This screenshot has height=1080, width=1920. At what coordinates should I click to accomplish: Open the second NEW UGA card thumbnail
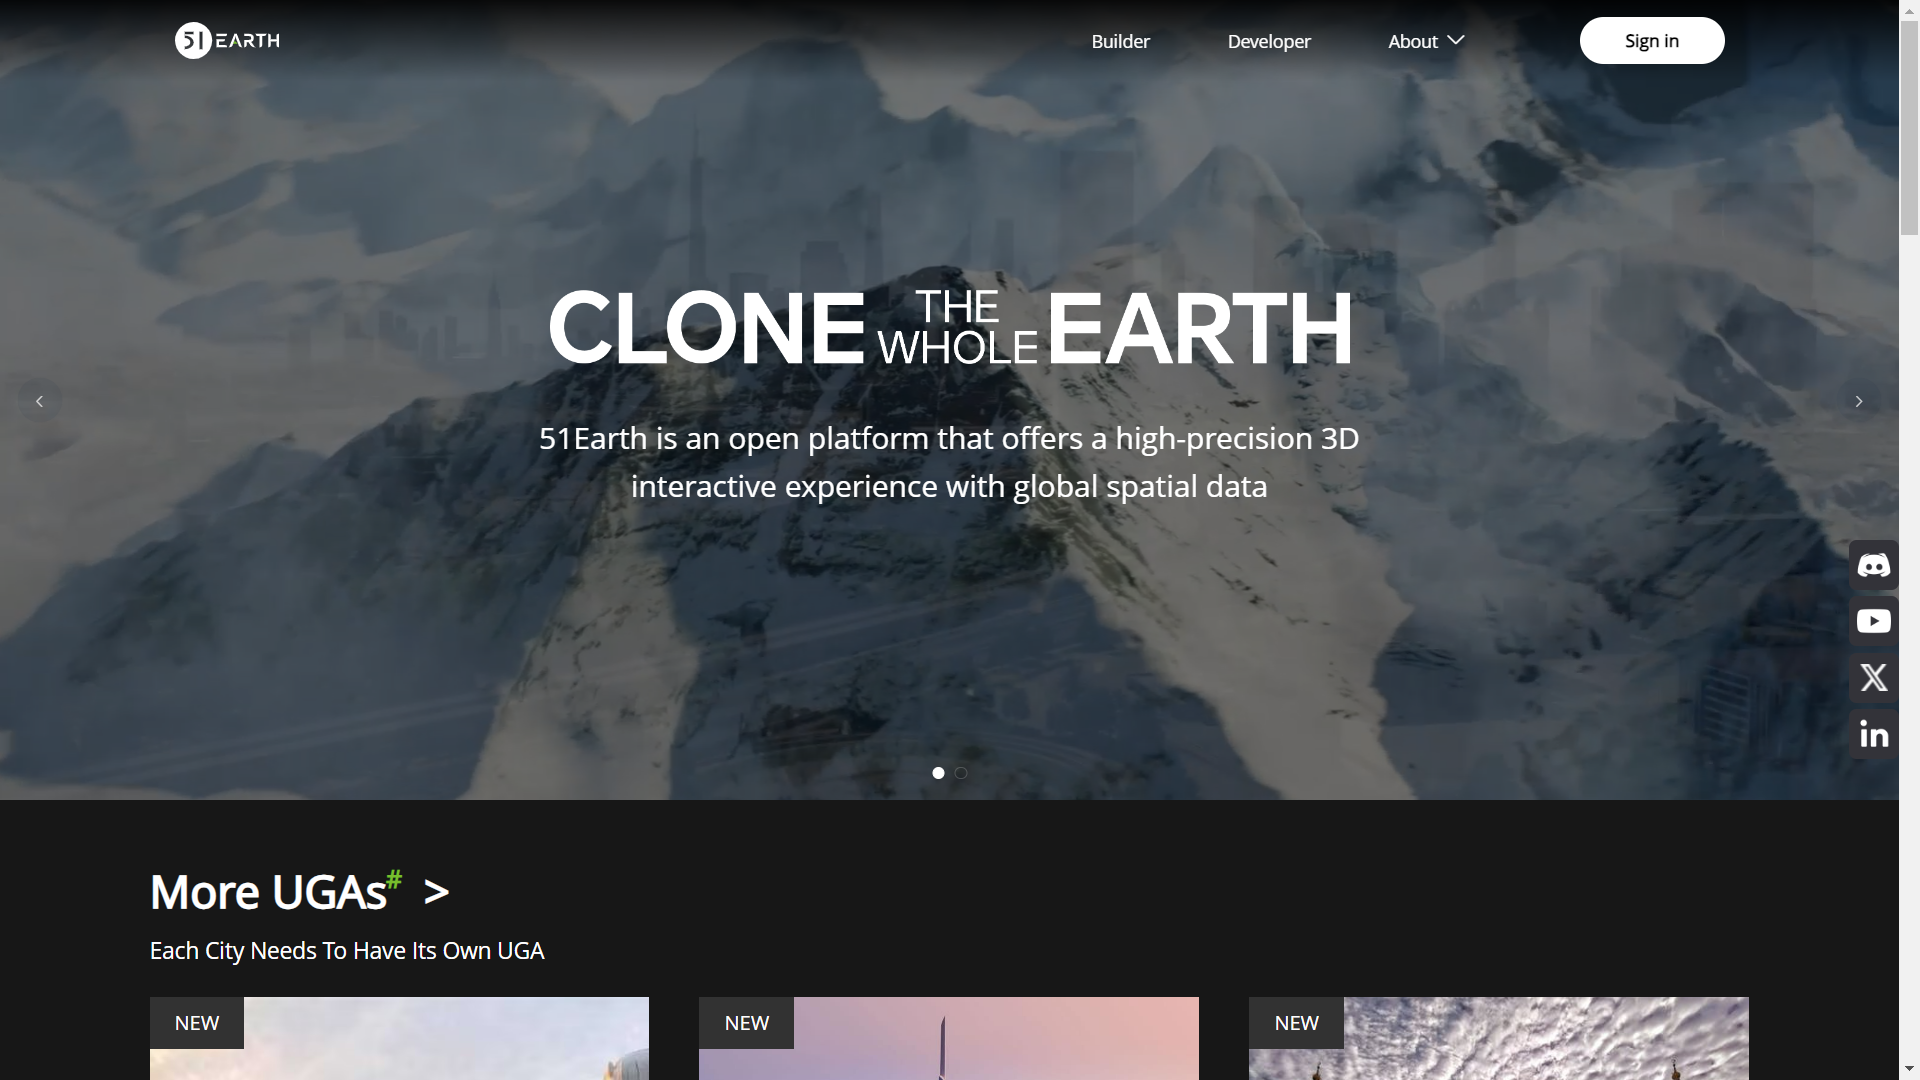949,1038
